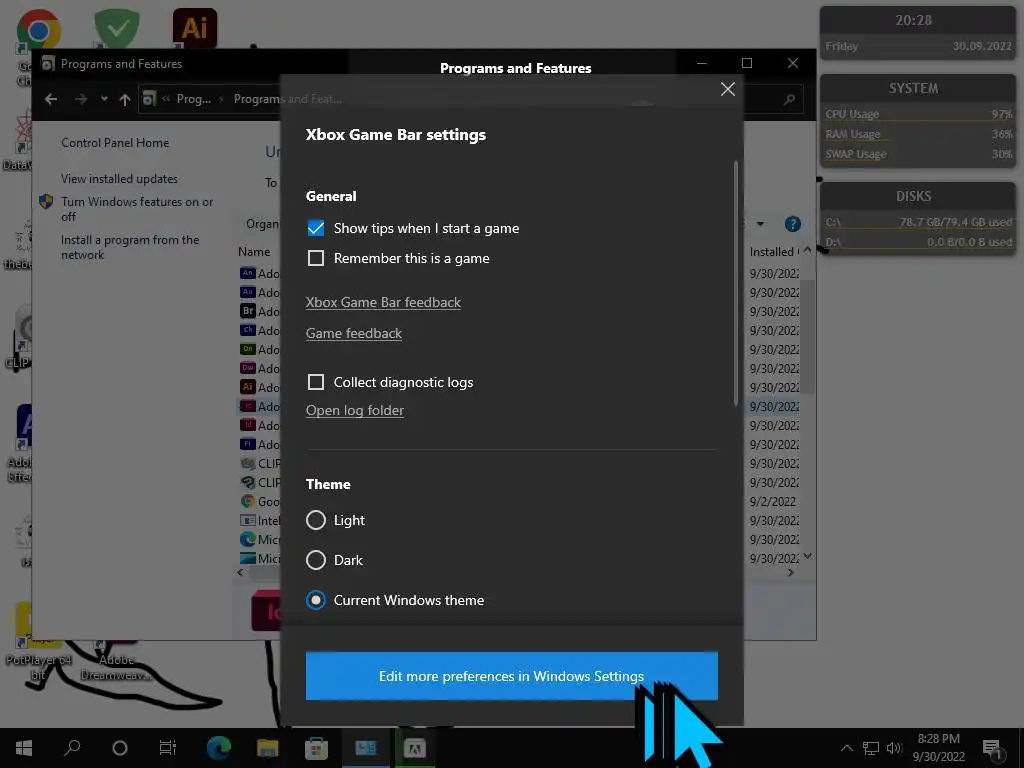Select the Adobe Animate program row icon
This screenshot has width=1024, height=768.
[248, 273]
